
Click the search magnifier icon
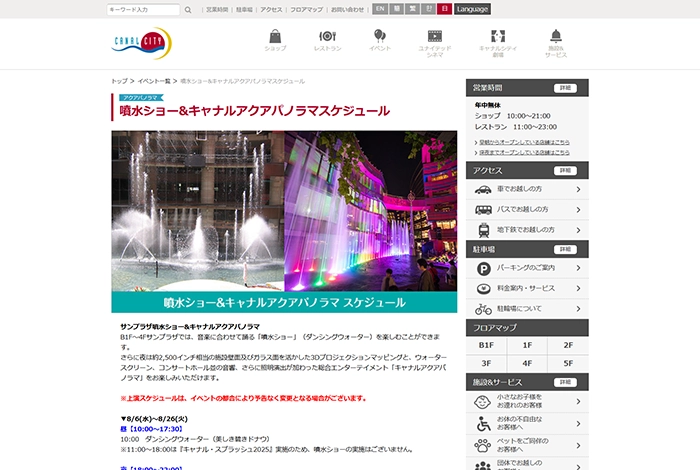(188, 9)
